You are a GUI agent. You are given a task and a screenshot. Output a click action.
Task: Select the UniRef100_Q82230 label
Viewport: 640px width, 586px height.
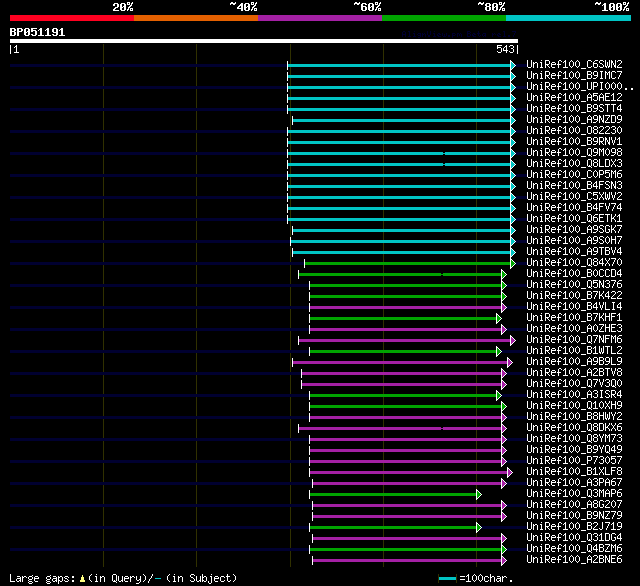[574, 131]
